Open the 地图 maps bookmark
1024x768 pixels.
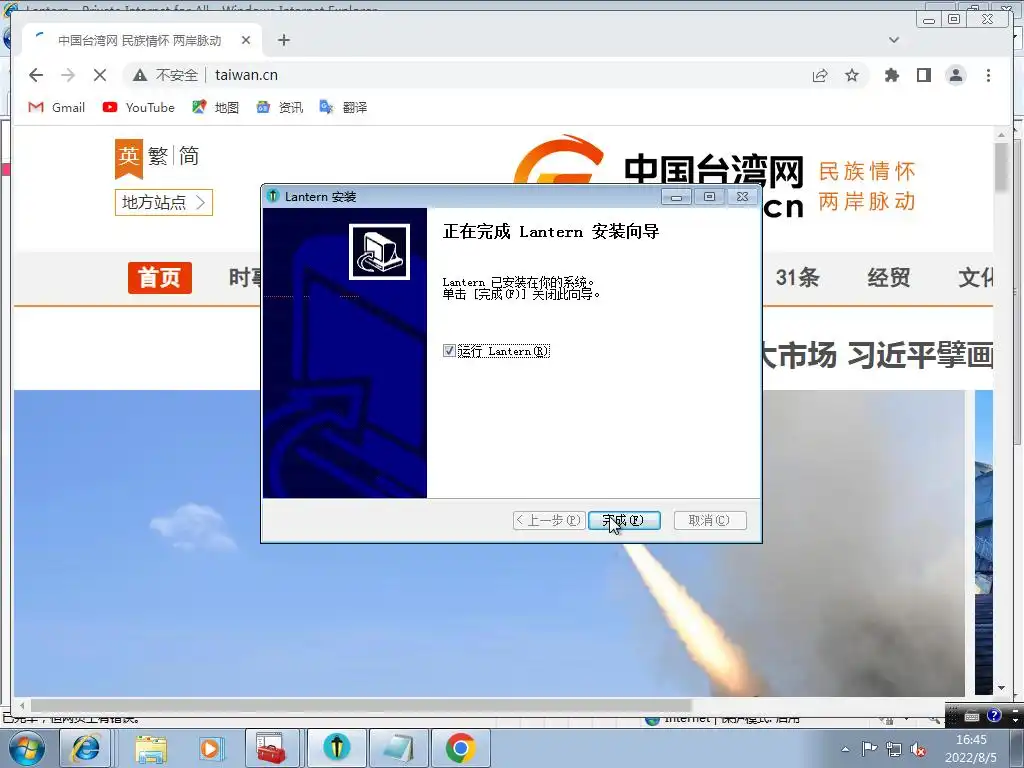216,108
